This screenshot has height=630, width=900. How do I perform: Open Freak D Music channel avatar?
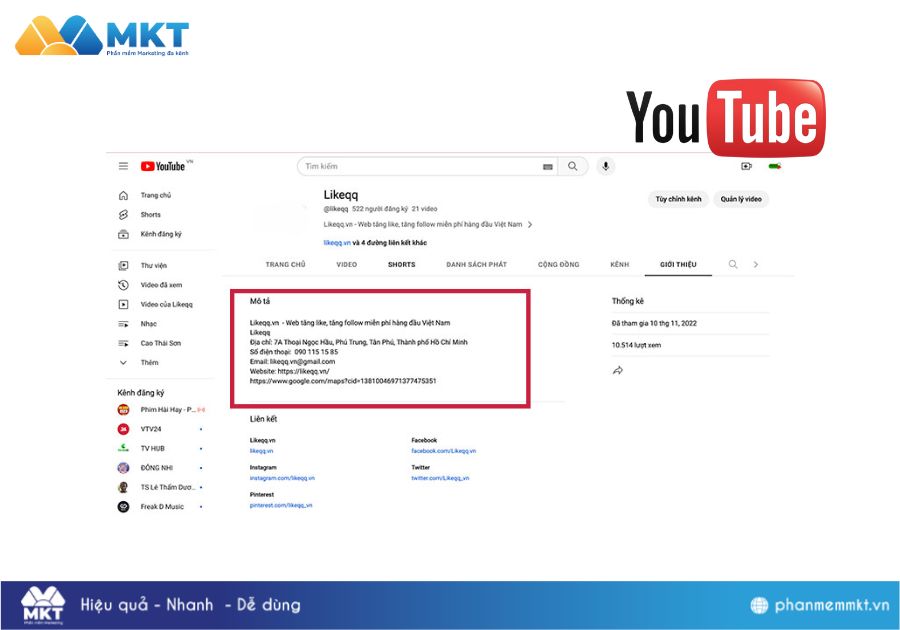123,507
